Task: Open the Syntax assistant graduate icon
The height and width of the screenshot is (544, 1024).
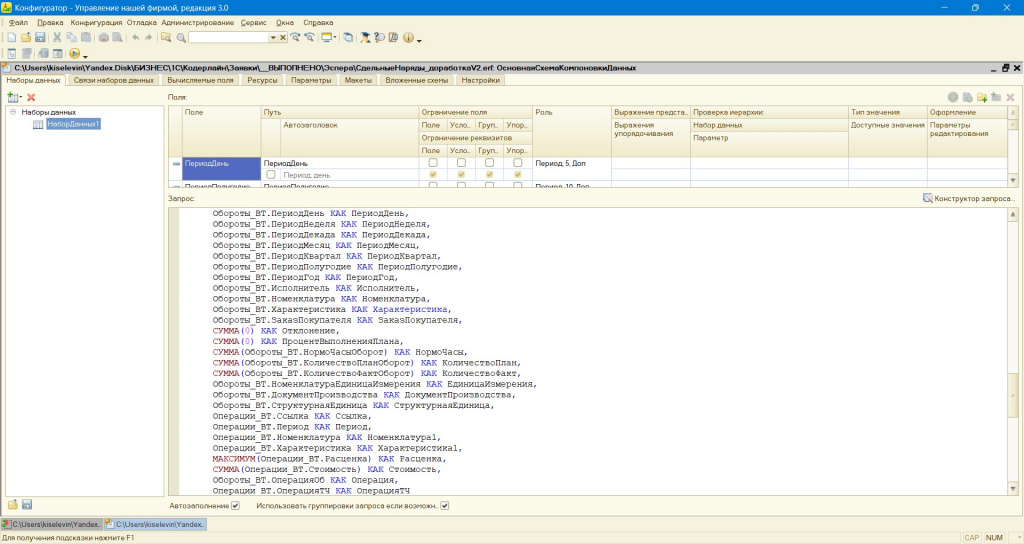Action: click(365, 38)
